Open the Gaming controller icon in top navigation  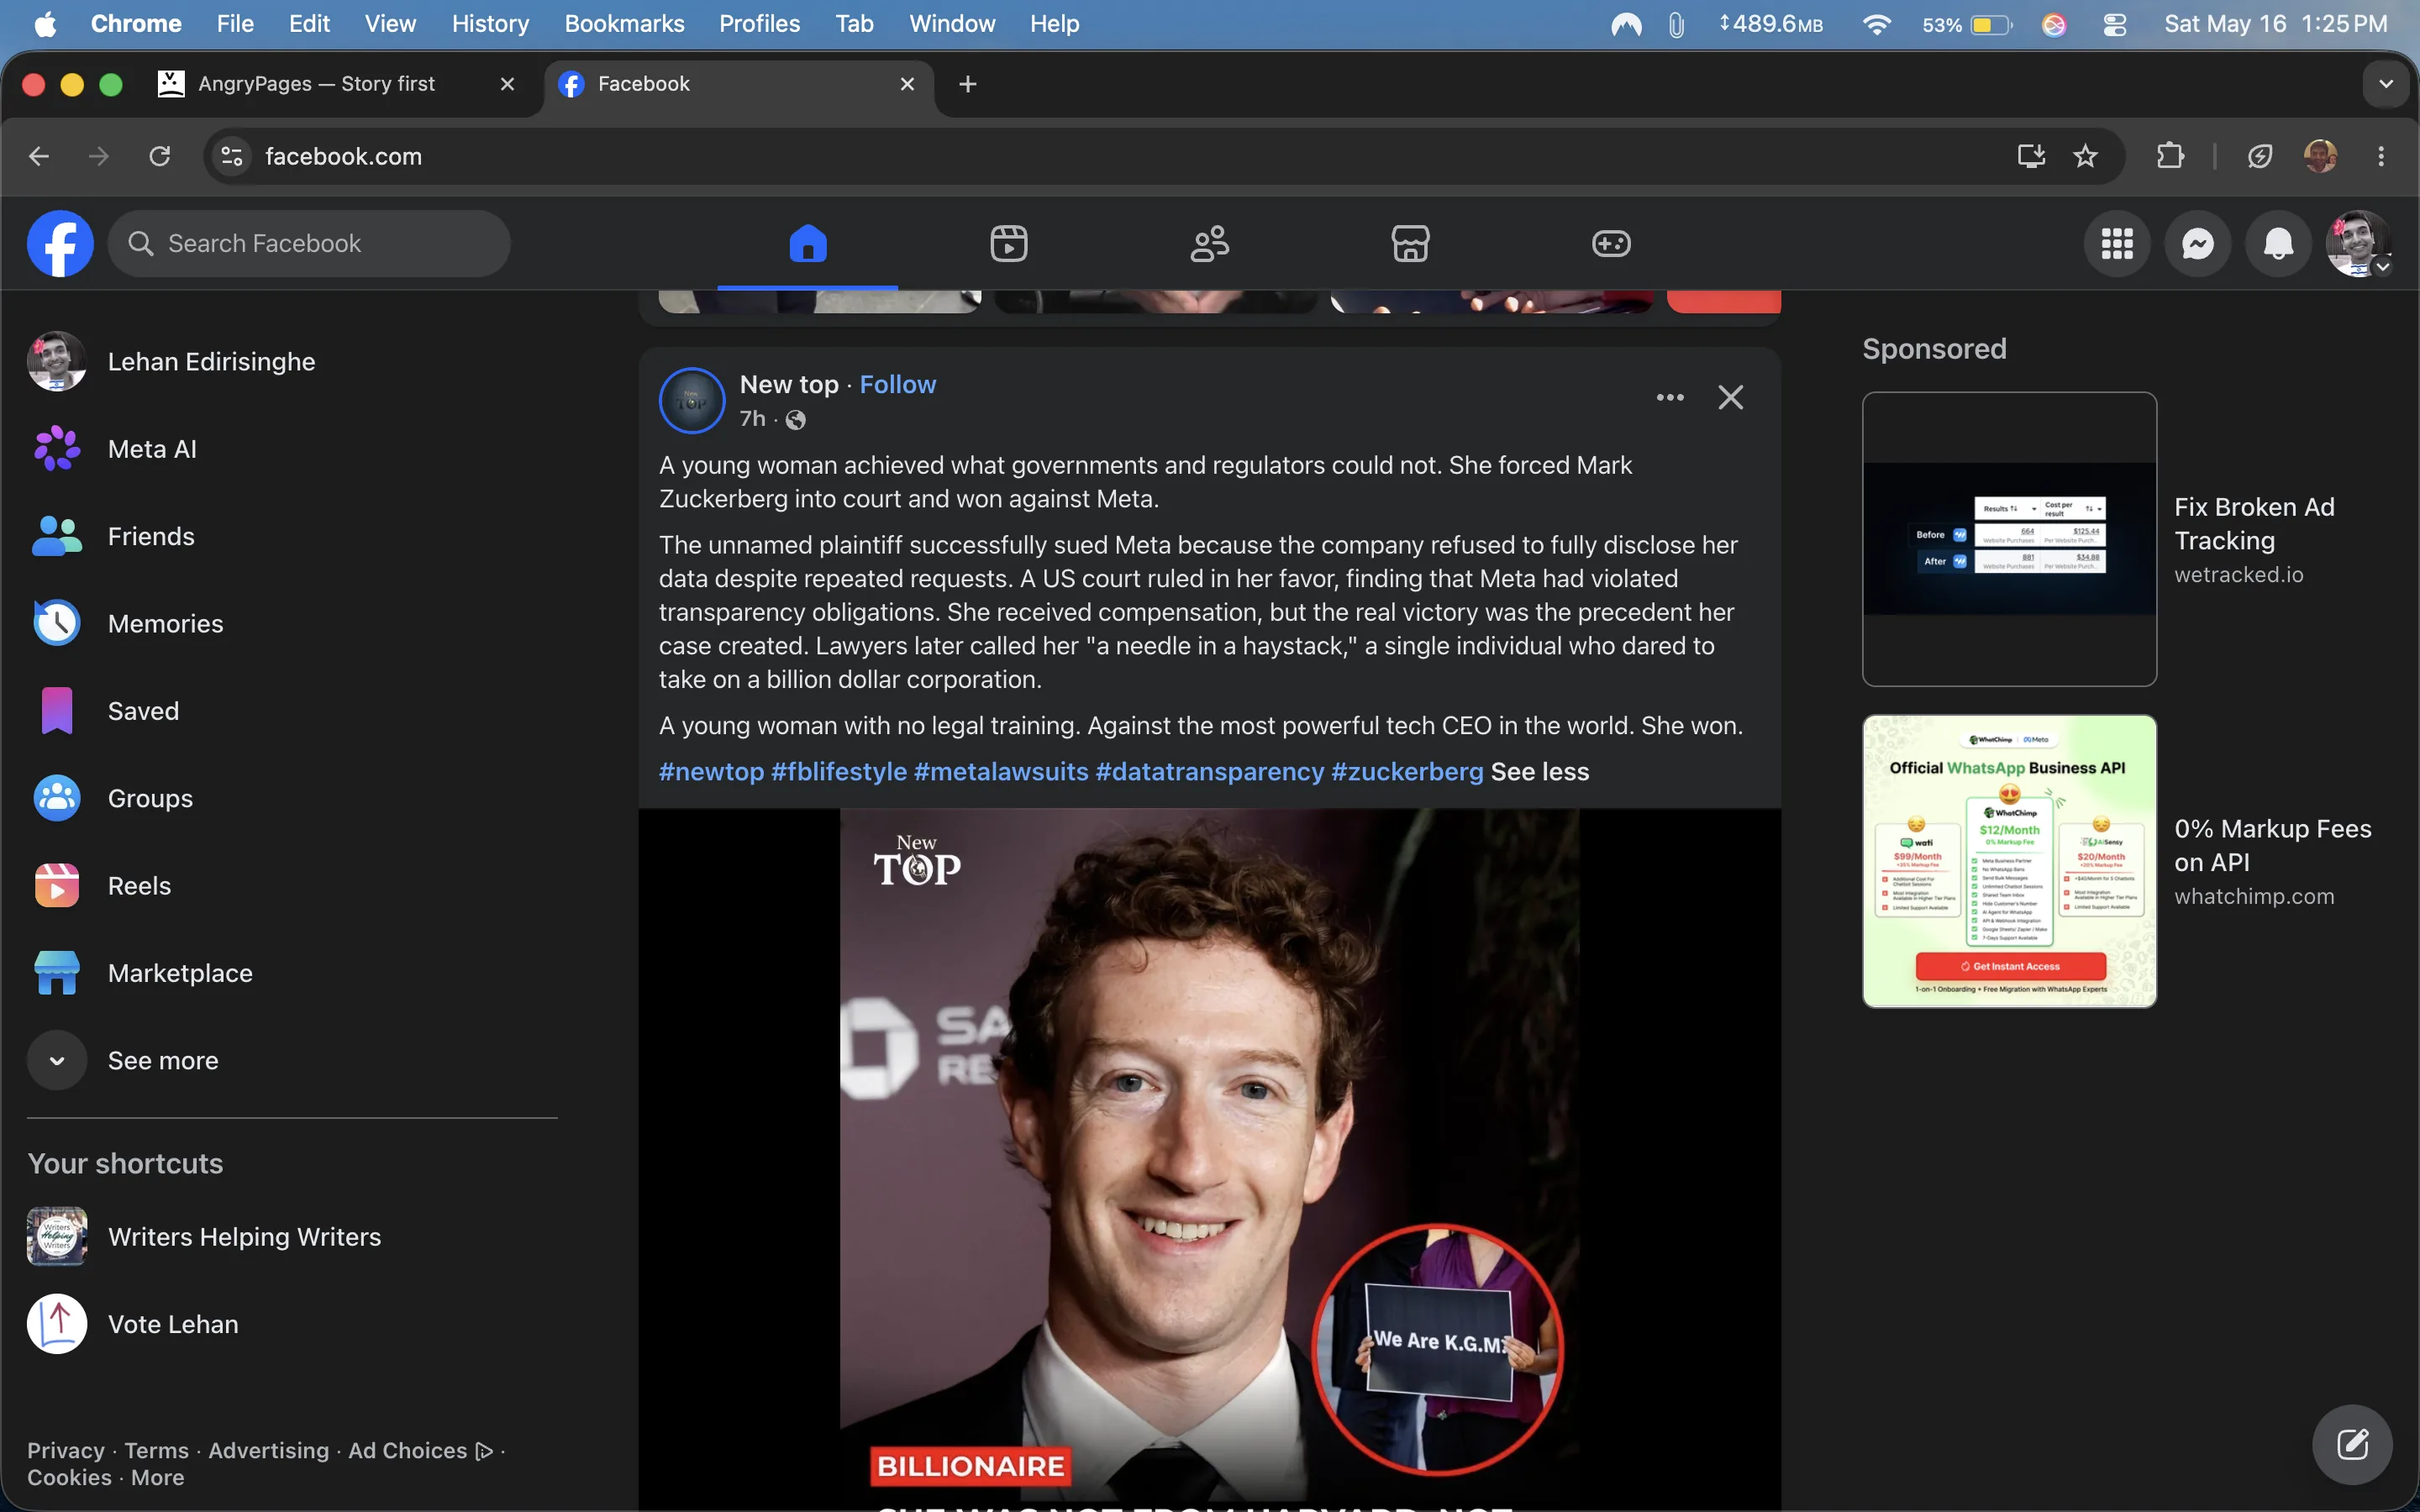point(1611,243)
